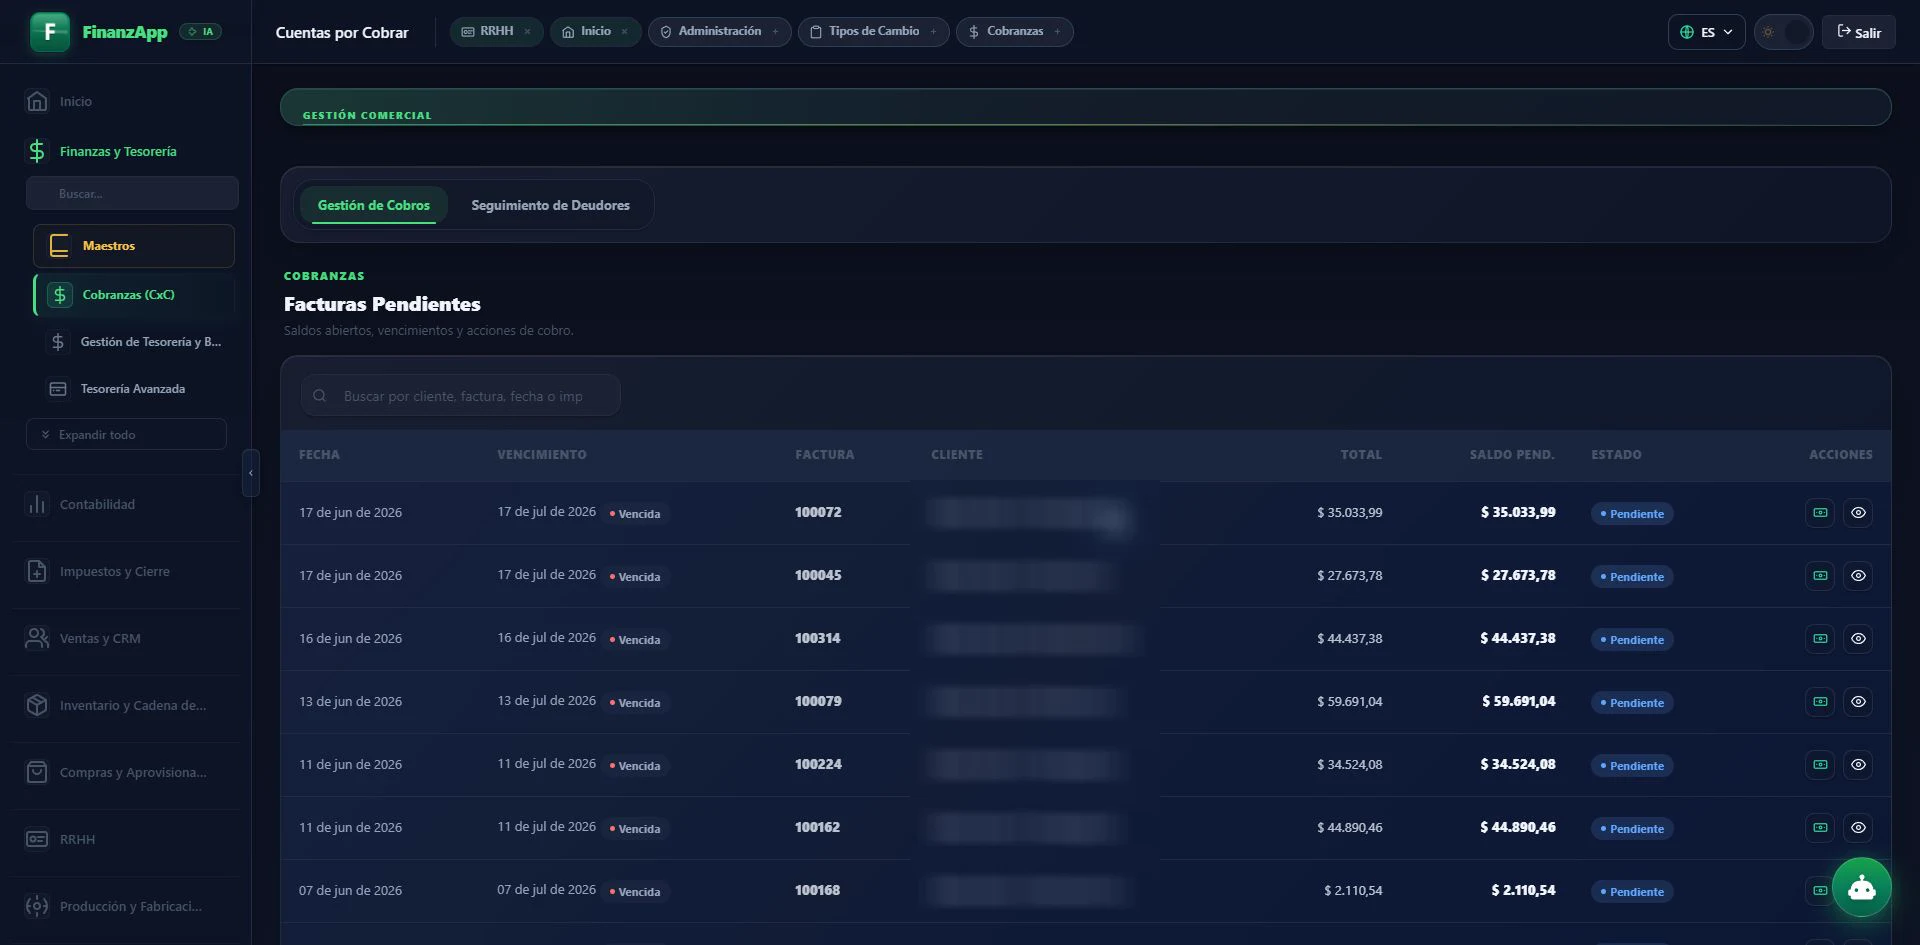Sort by the FECHA column header
Viewport: 1920px width, 945px height.
click(x=319, y=455)
